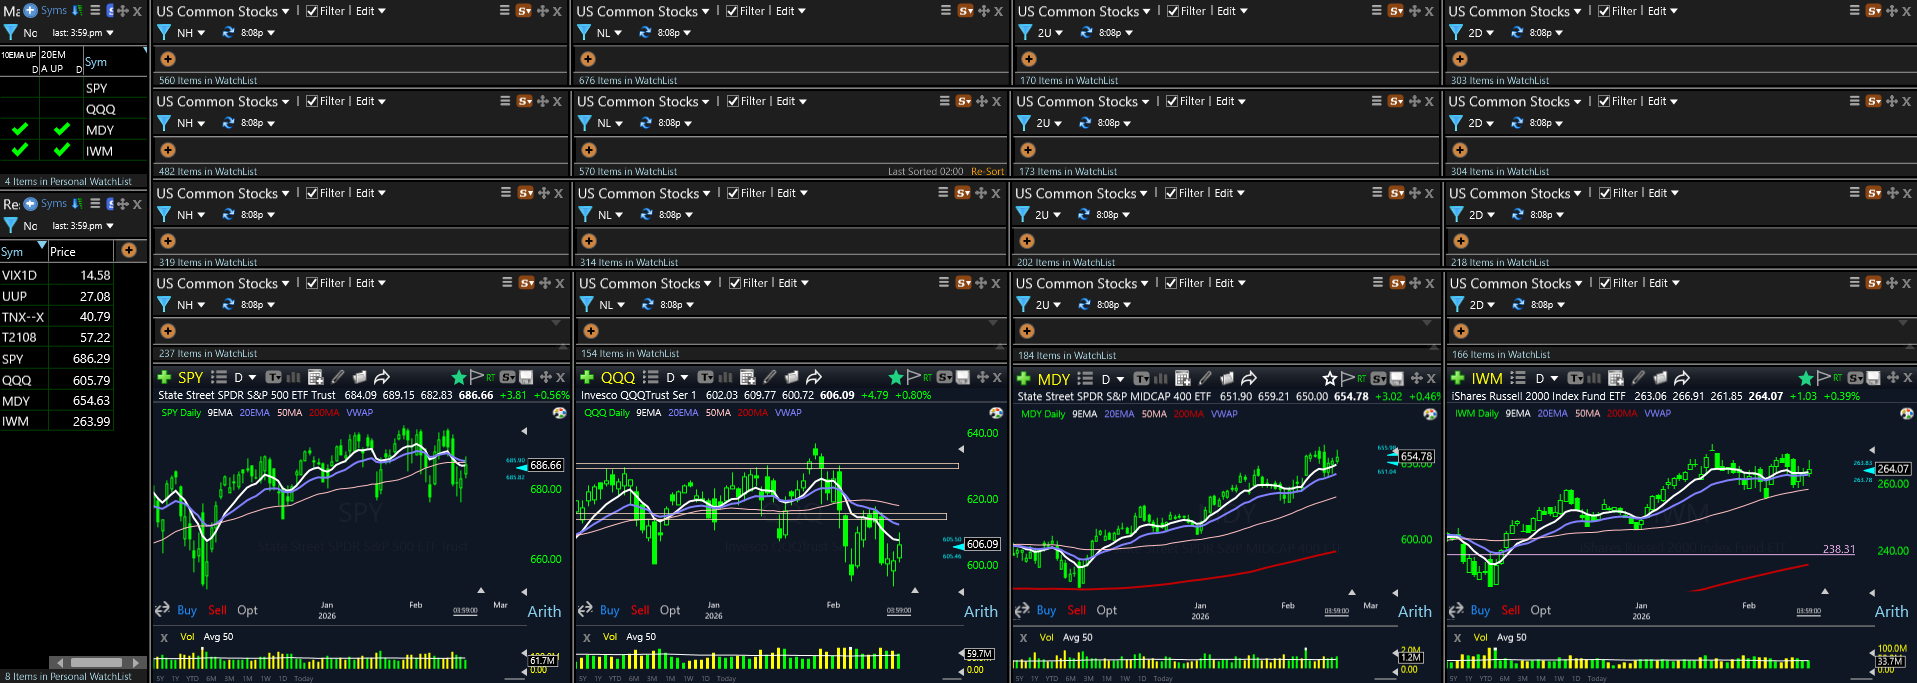1917x683 pixels.
Task: Click the share arrow icon on SPY chart
Action: (382, 377)
